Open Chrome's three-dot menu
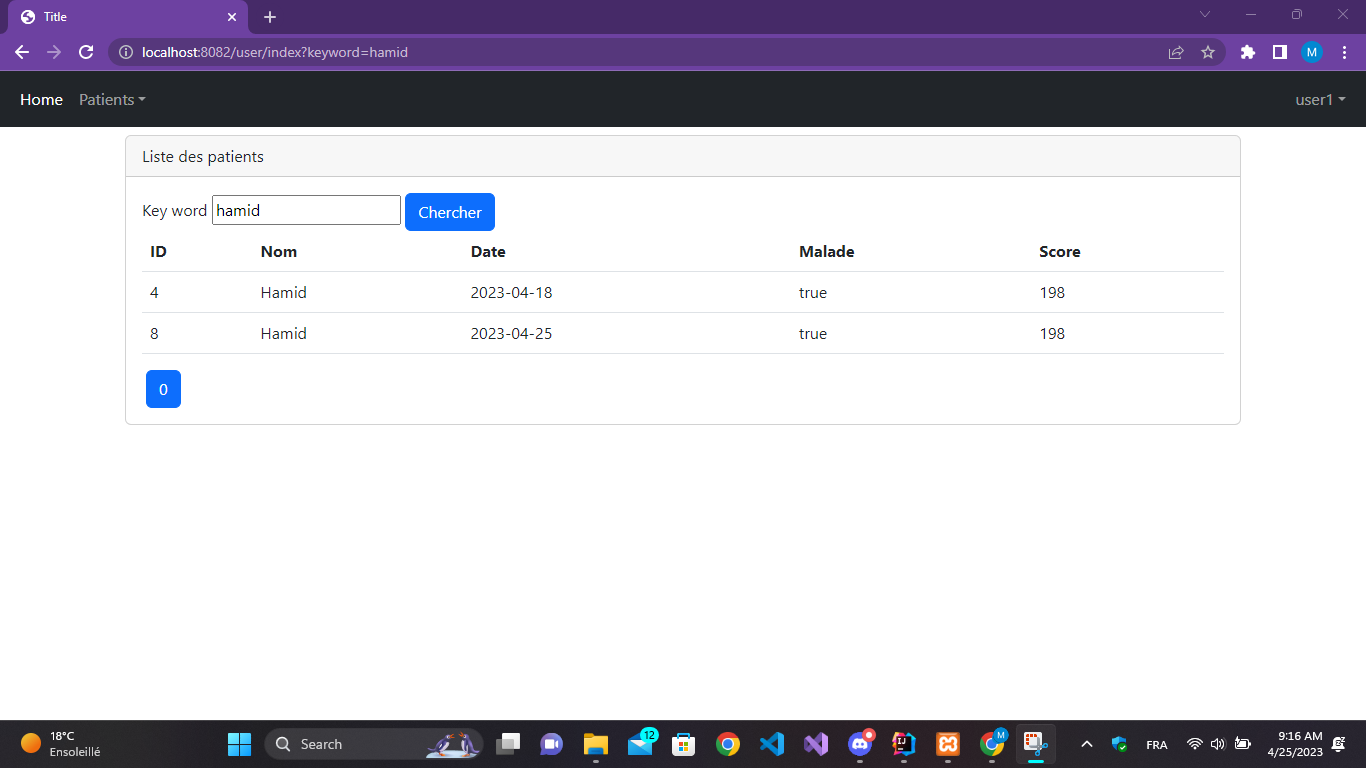Screen dimensions: 1366x768 pos(1345,52)
